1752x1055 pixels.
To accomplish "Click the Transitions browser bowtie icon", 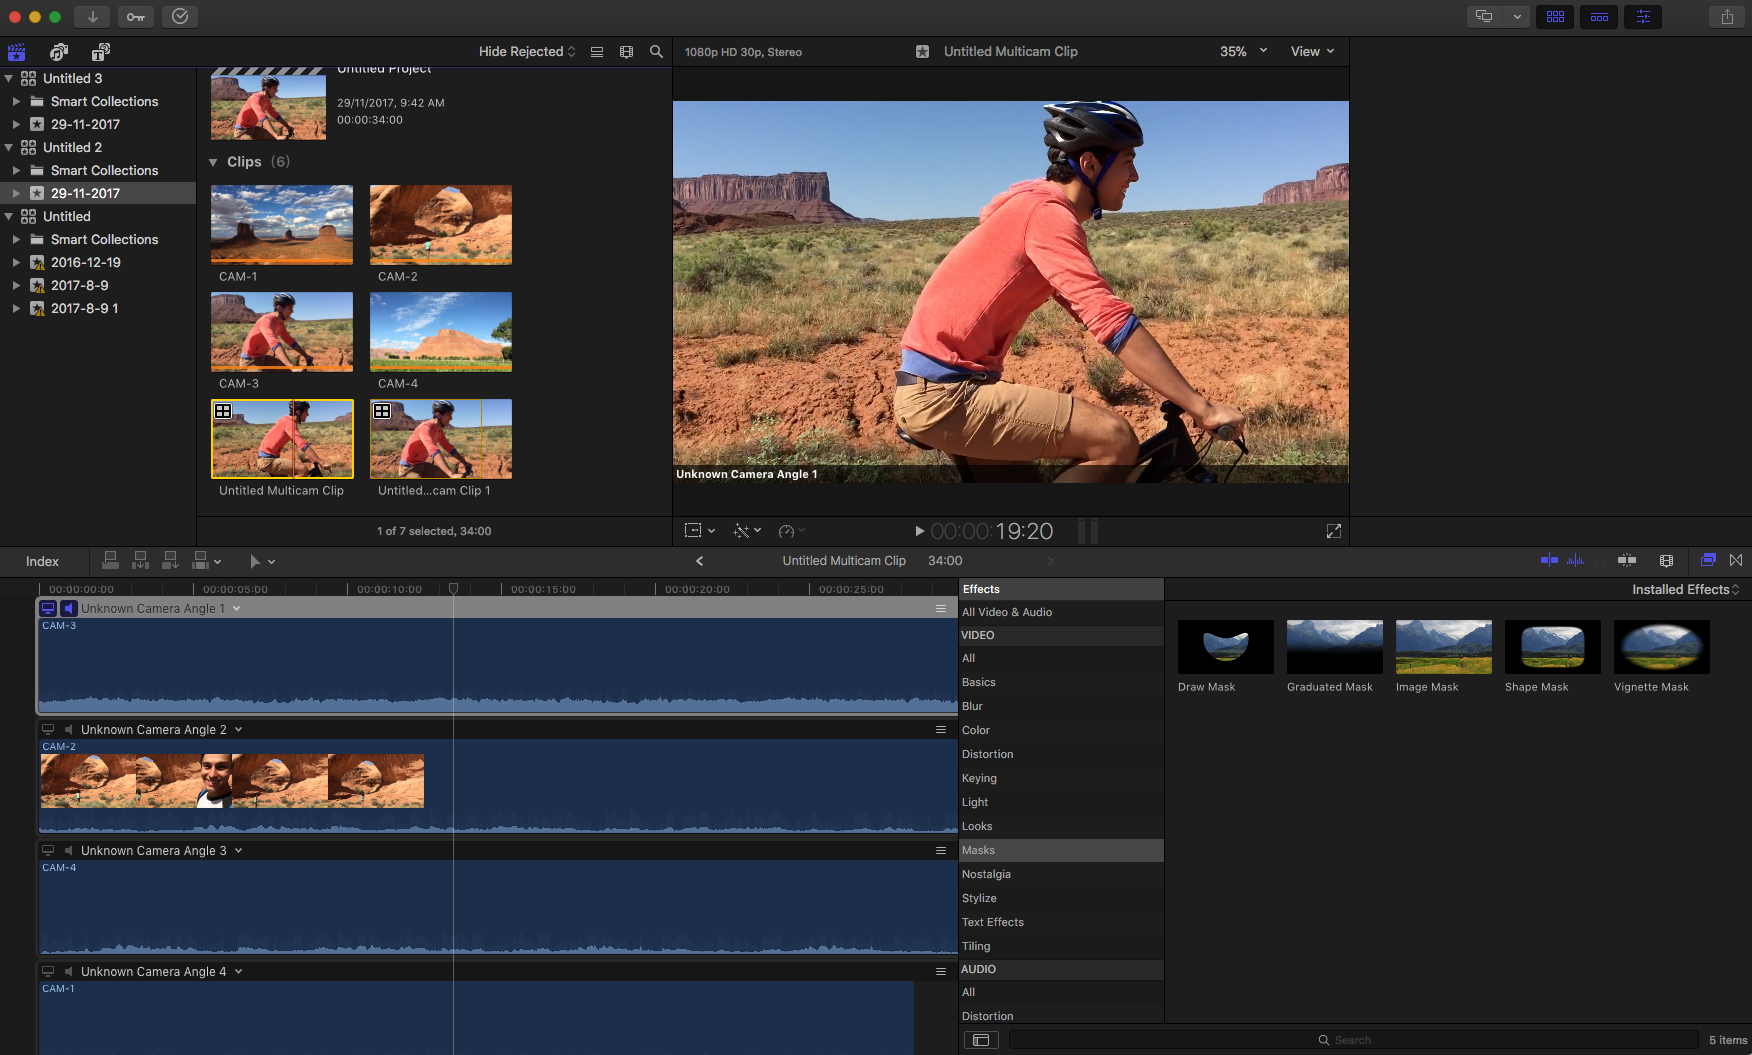I will [1736, 560].
